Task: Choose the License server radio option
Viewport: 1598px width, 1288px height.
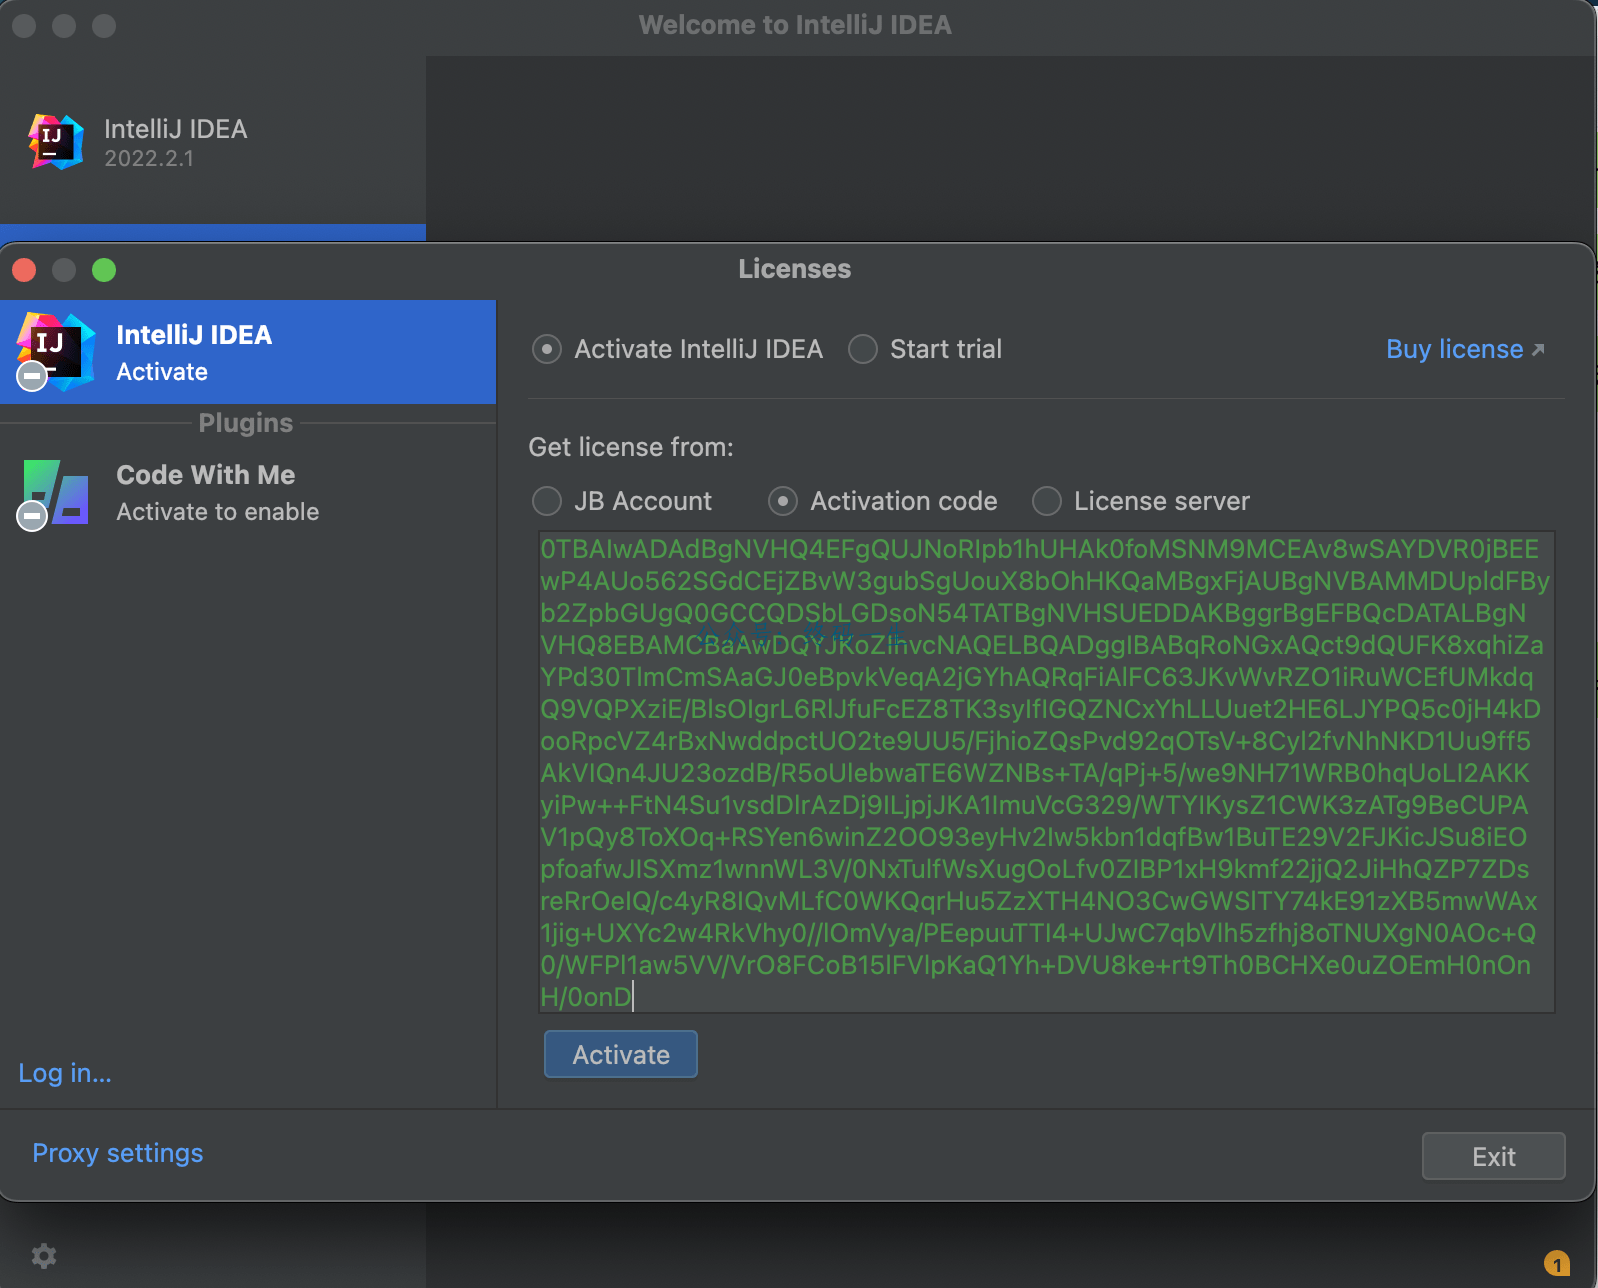Action: [1047, 501]
